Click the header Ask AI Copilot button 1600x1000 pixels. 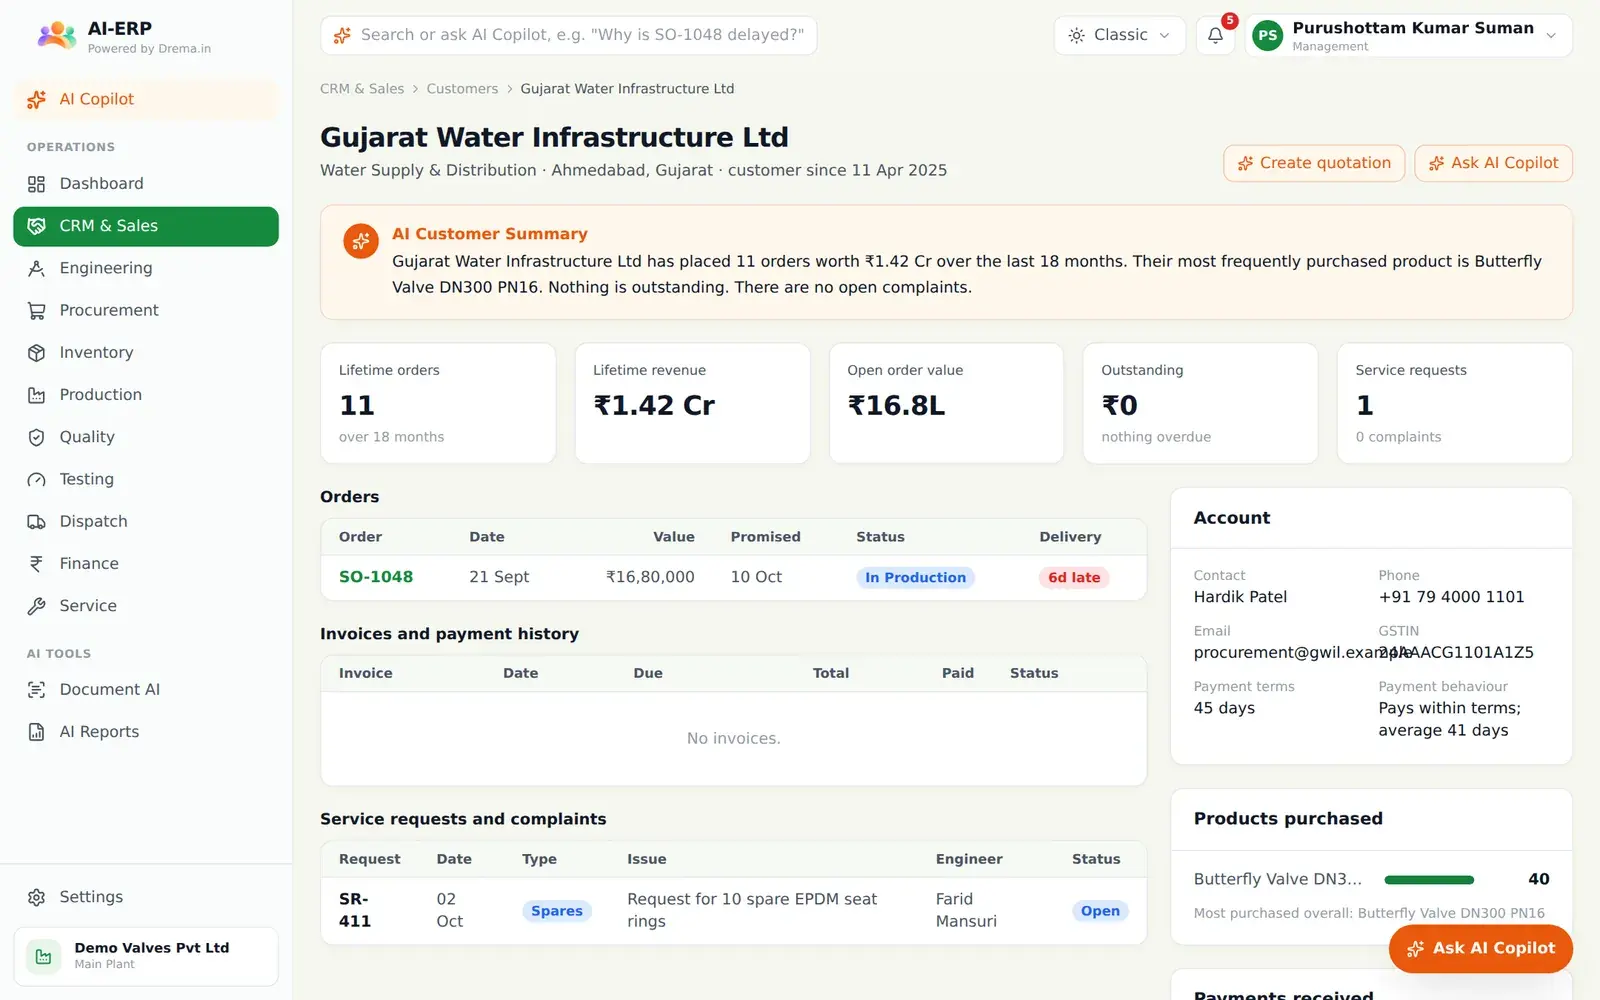[1493, 163]
